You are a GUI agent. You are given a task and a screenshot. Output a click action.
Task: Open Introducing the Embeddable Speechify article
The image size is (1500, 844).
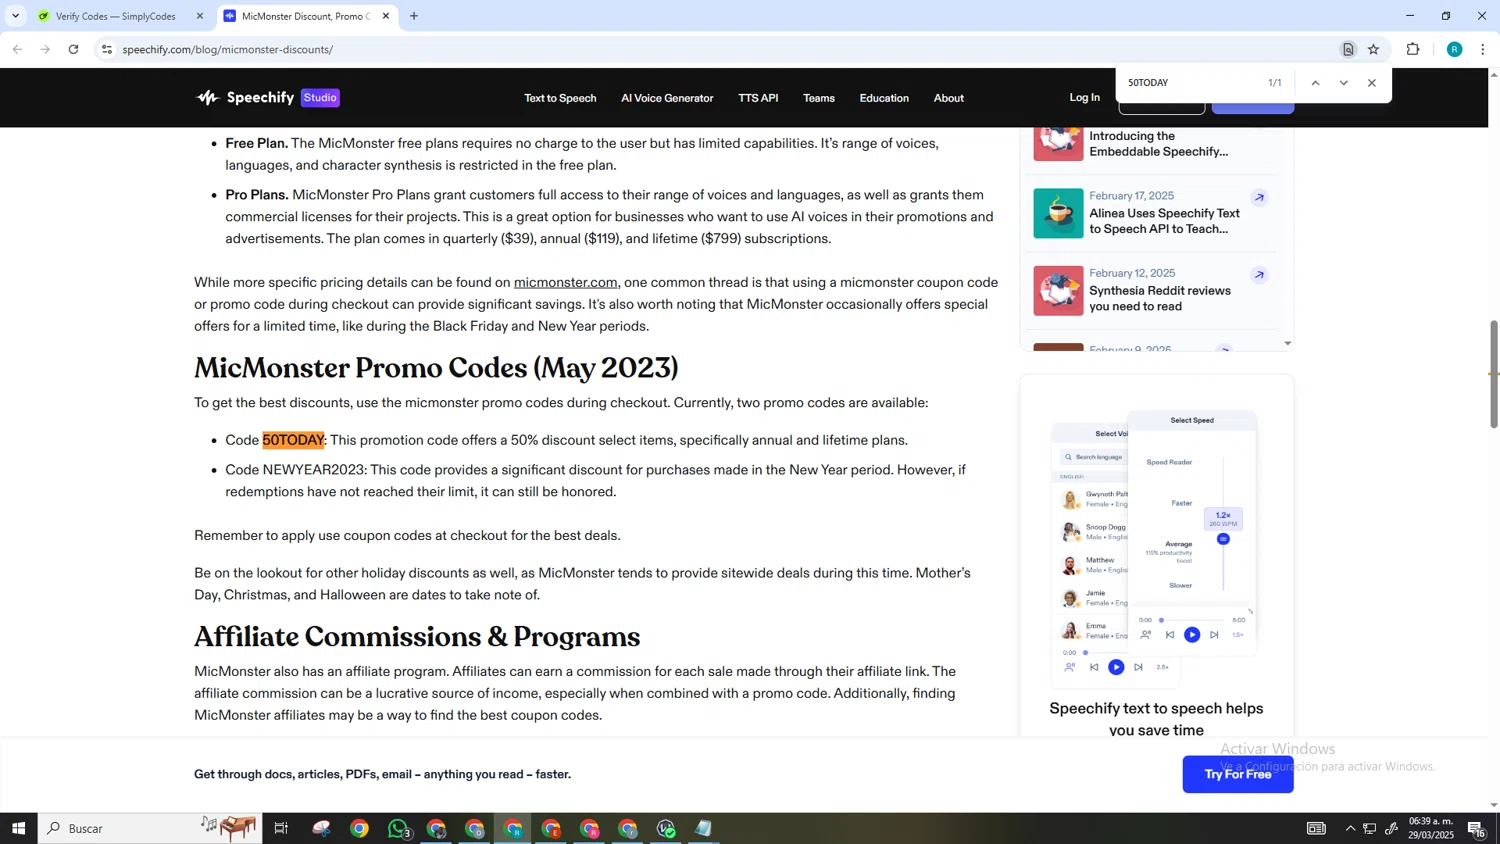pos(1159,144)
